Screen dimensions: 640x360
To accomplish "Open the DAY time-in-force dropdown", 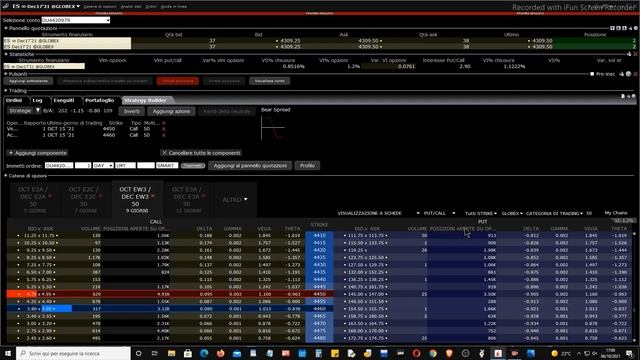I will click(x=103, y=165).
